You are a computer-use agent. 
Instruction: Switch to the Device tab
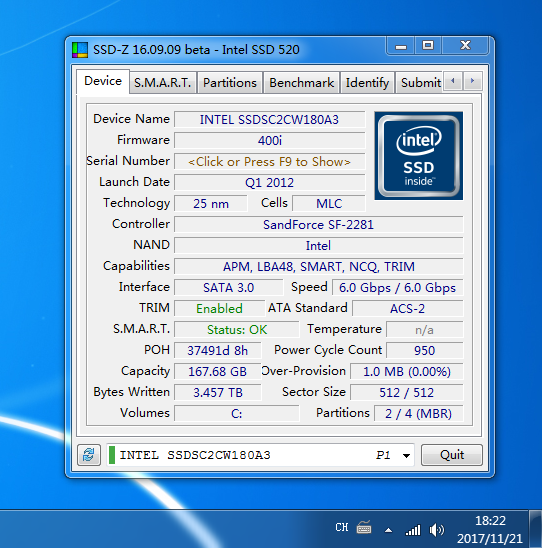click(x=103, y=81)
